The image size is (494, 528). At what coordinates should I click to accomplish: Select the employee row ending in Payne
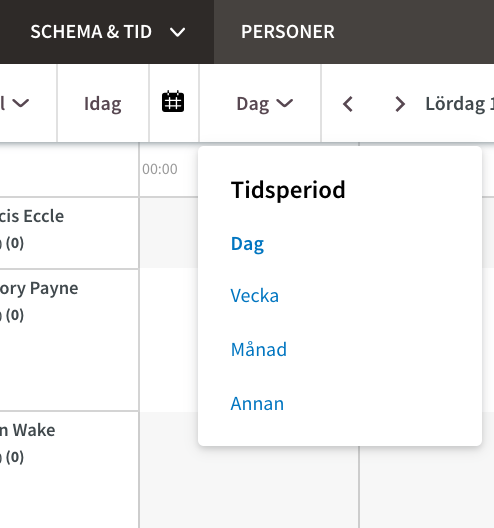tap(69, 340)
